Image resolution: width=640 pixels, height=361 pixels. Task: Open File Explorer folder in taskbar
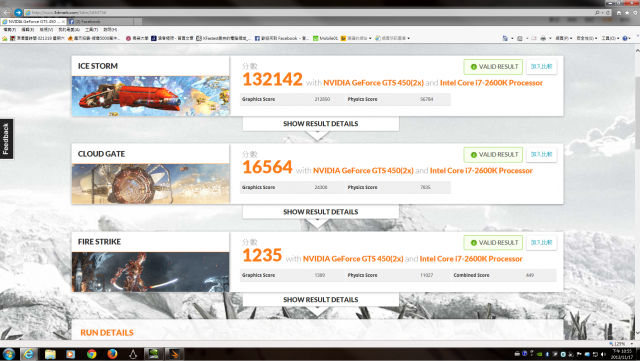pyautogui.click(x=50, y=354)
